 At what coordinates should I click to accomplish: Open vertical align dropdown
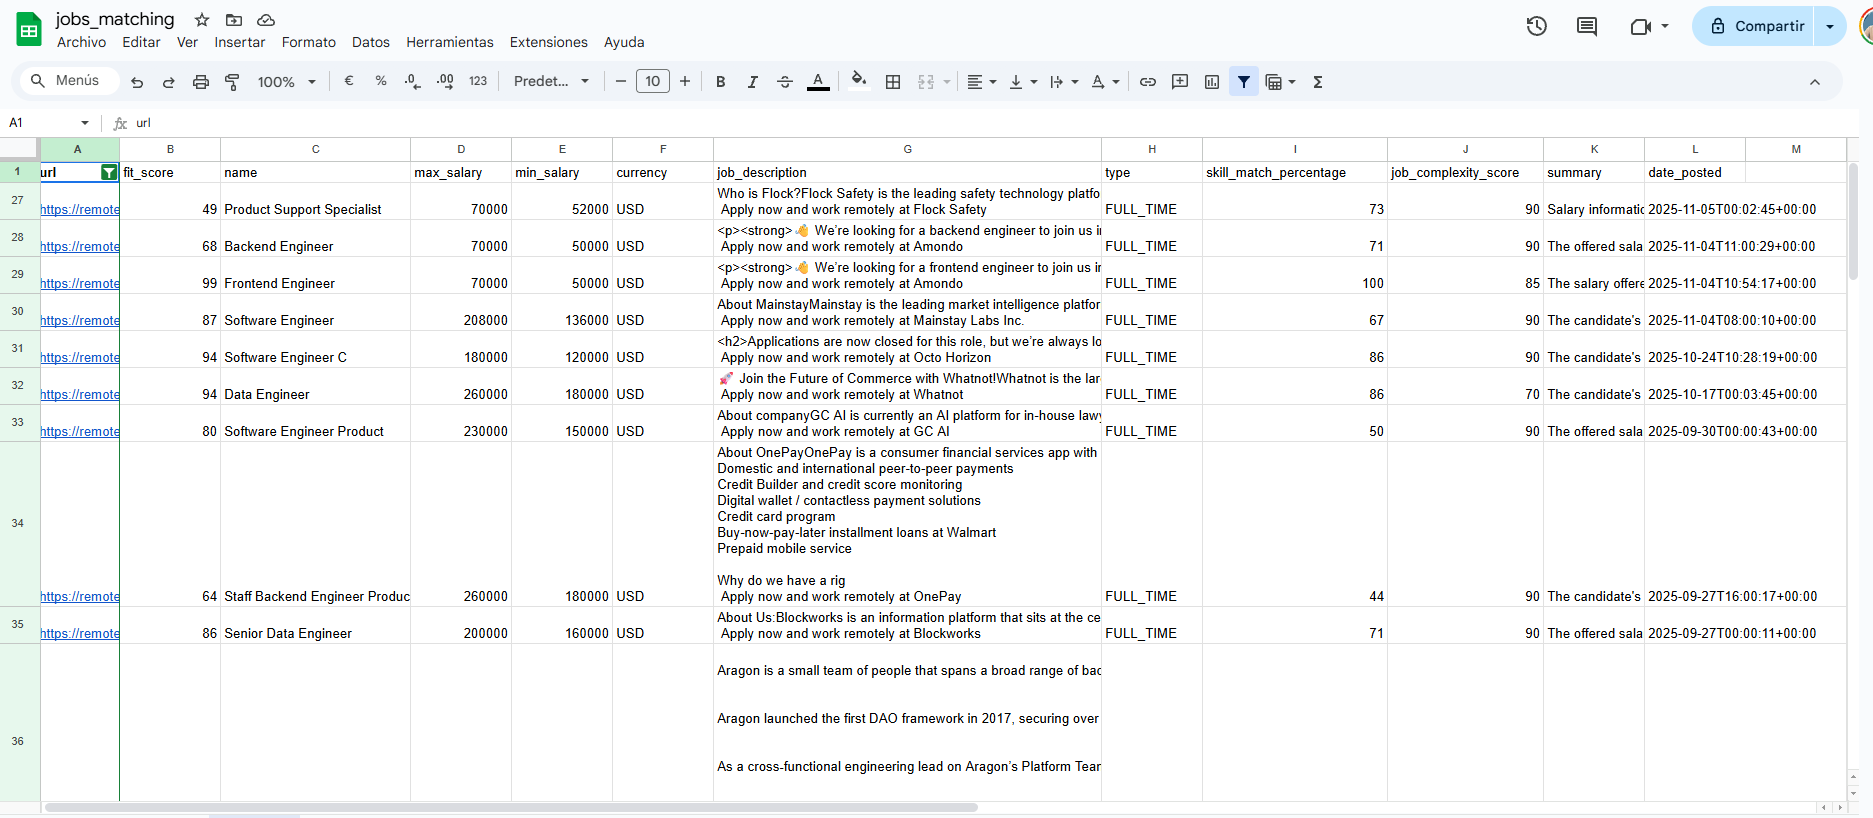(x=1023, y=82)
